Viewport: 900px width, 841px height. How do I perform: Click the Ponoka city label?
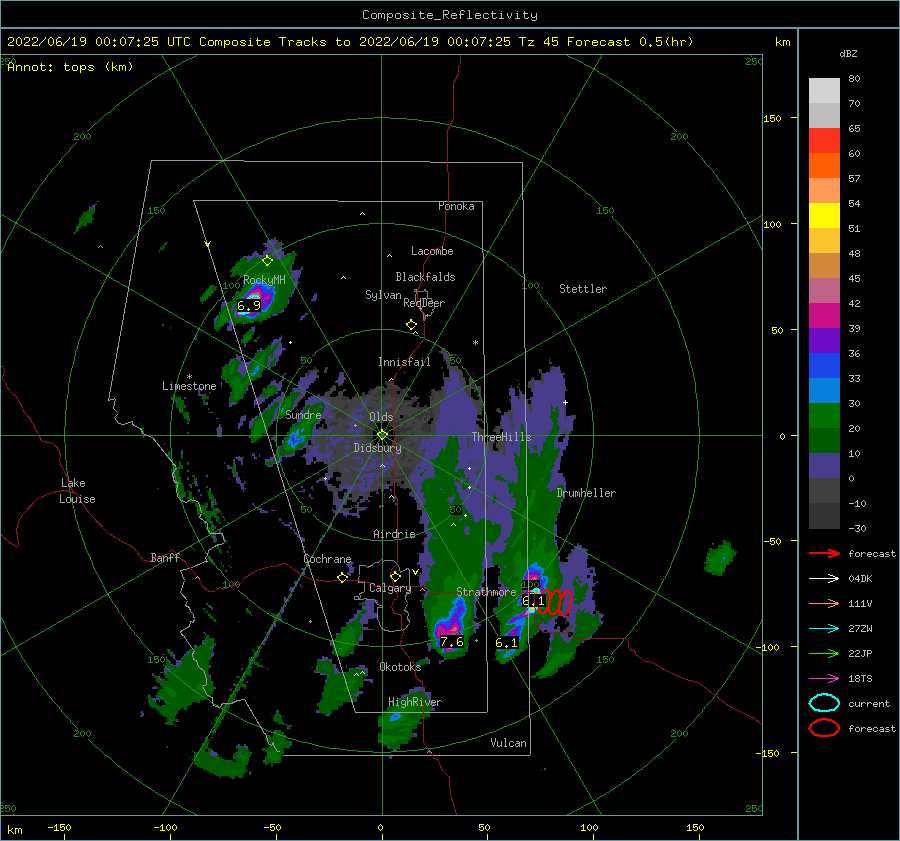pyautogui.click(x=456, y=206)
